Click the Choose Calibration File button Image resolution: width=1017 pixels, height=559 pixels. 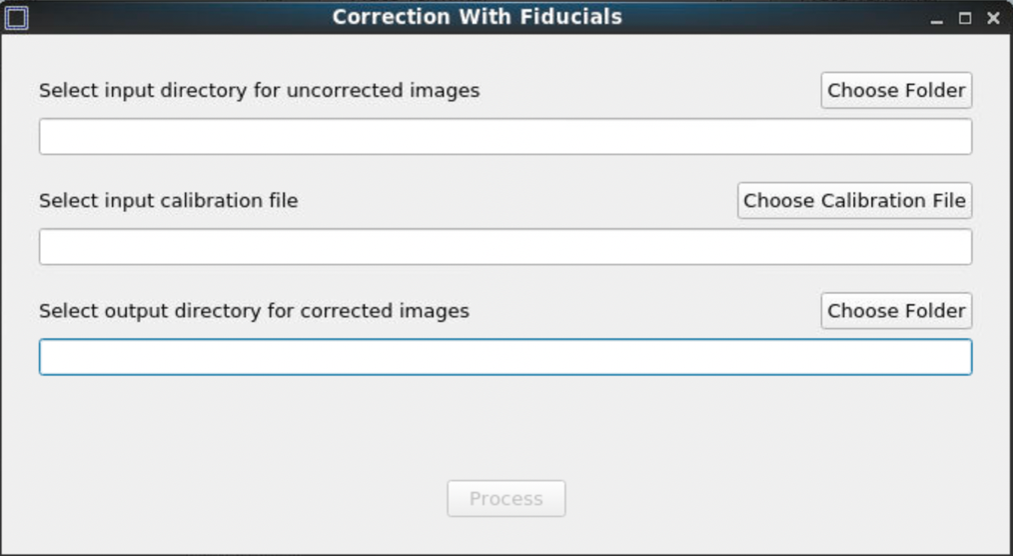pos(854,200)
